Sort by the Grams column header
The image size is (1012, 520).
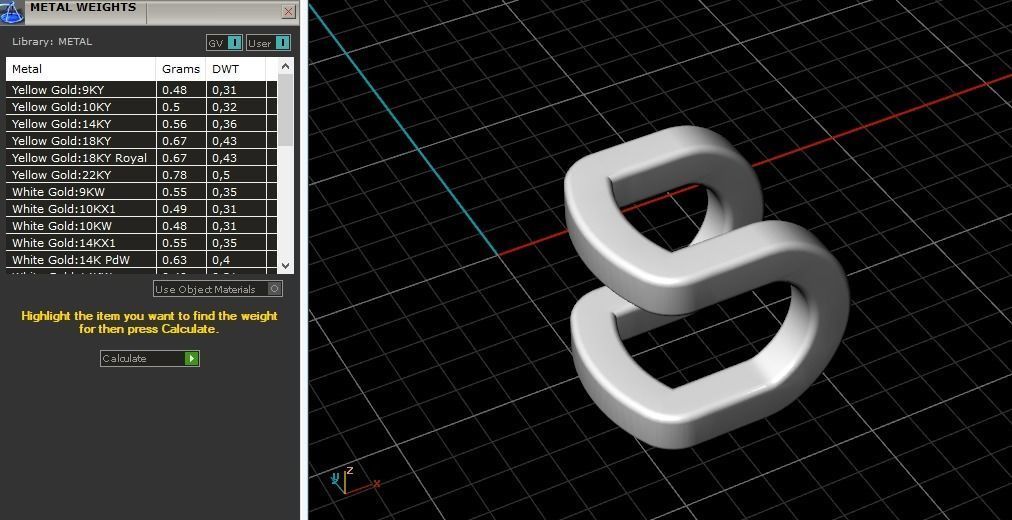(x=181, y=69)
